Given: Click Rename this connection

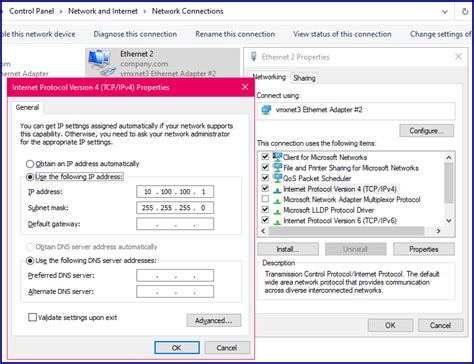Looking at the screenshot, I should 235,34.
